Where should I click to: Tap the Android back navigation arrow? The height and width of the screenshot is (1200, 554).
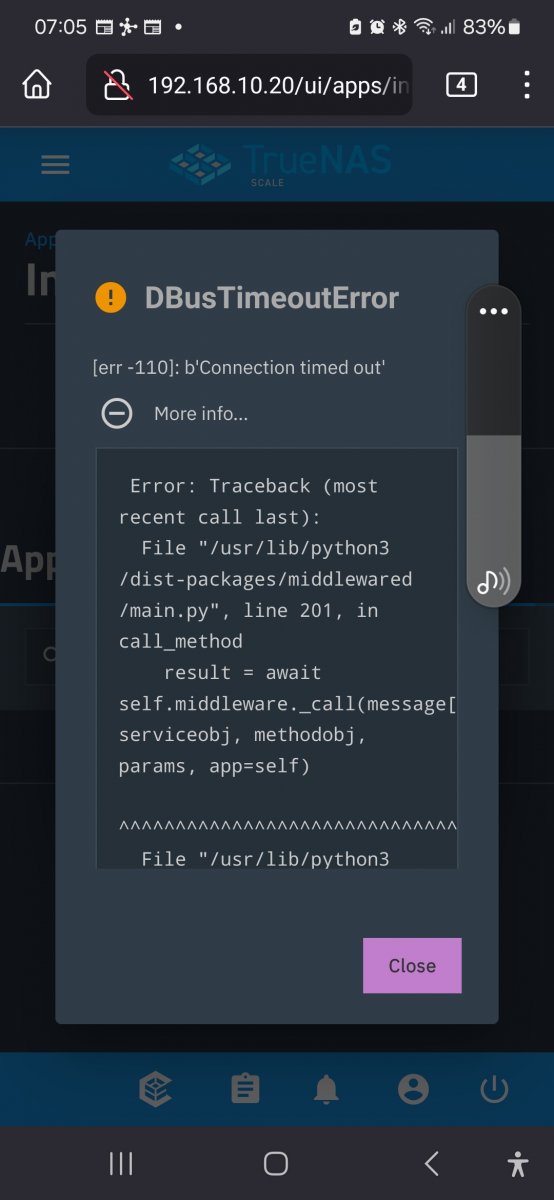[x=432, y=1163]
